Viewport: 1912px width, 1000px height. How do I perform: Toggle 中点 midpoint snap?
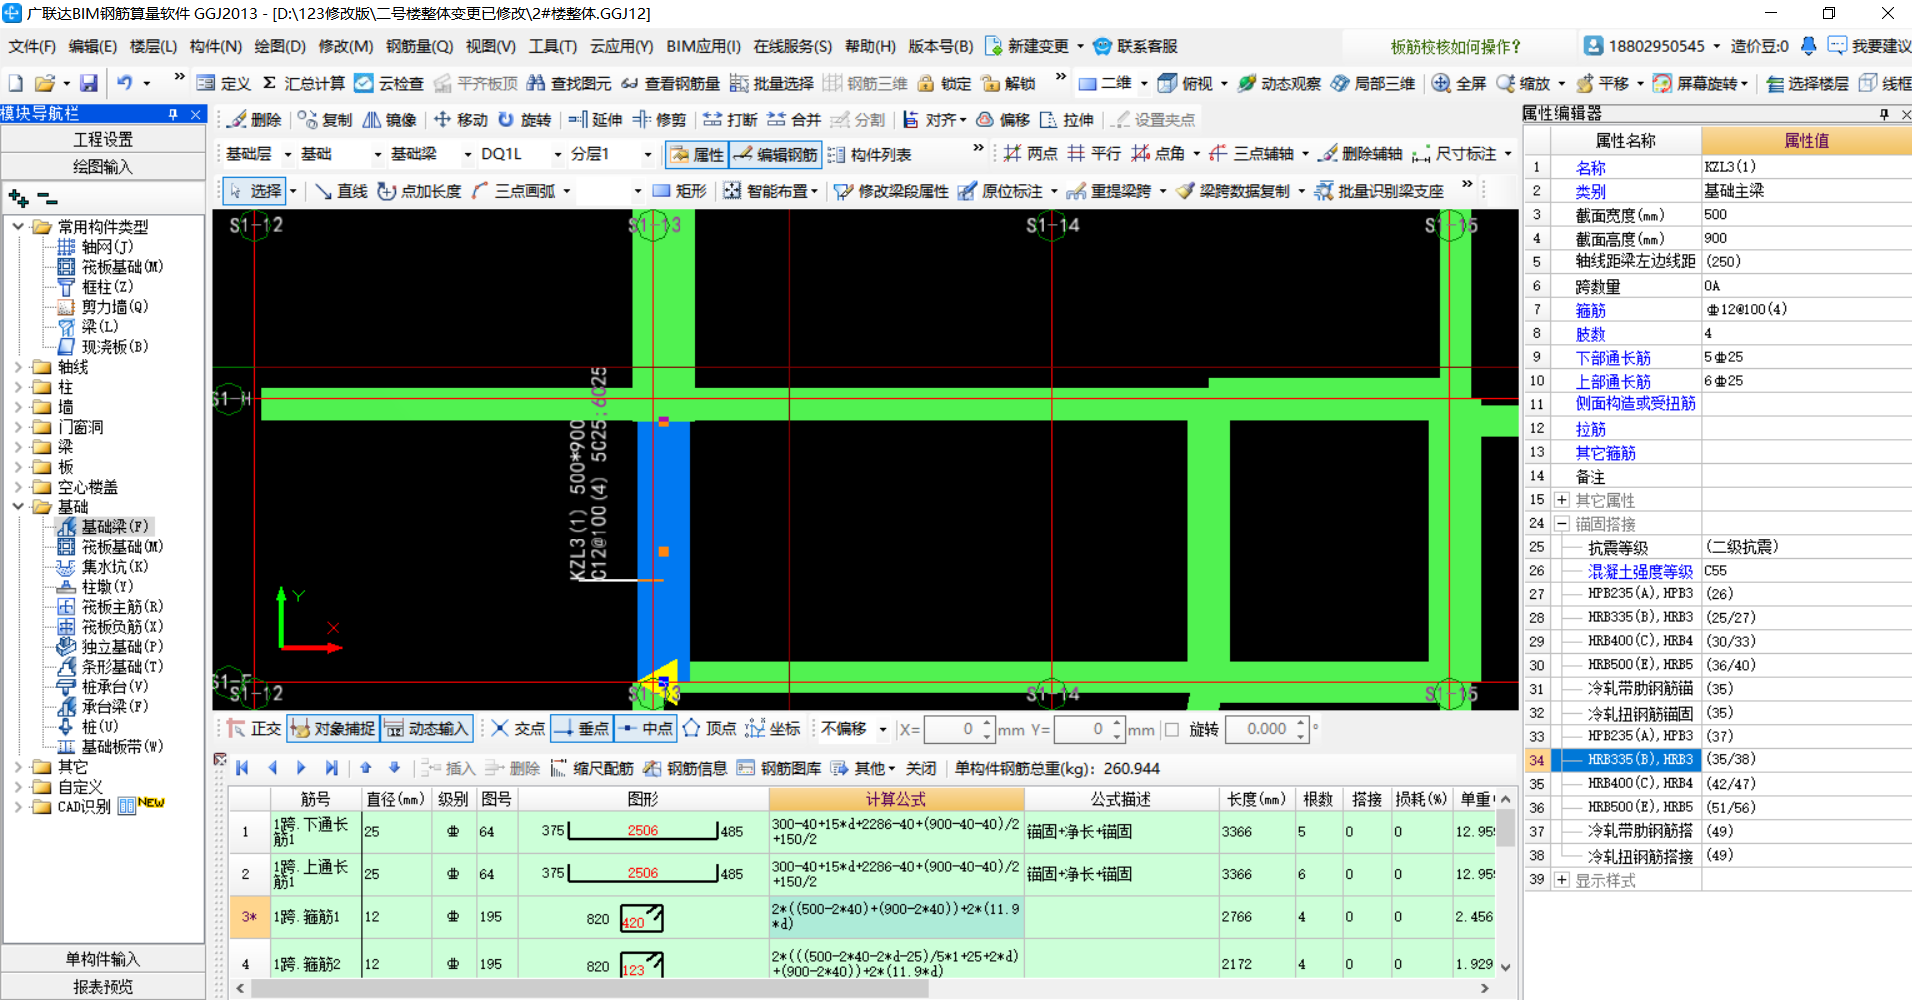click(646, 729)
